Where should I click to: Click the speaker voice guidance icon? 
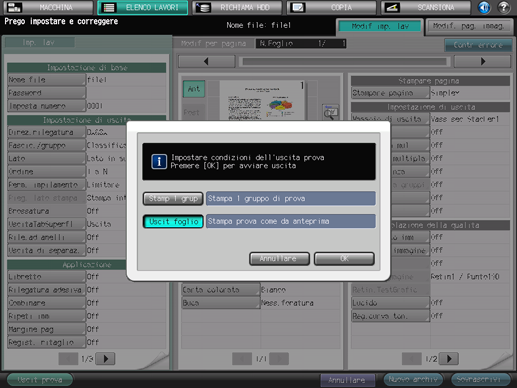click(484, 7)
